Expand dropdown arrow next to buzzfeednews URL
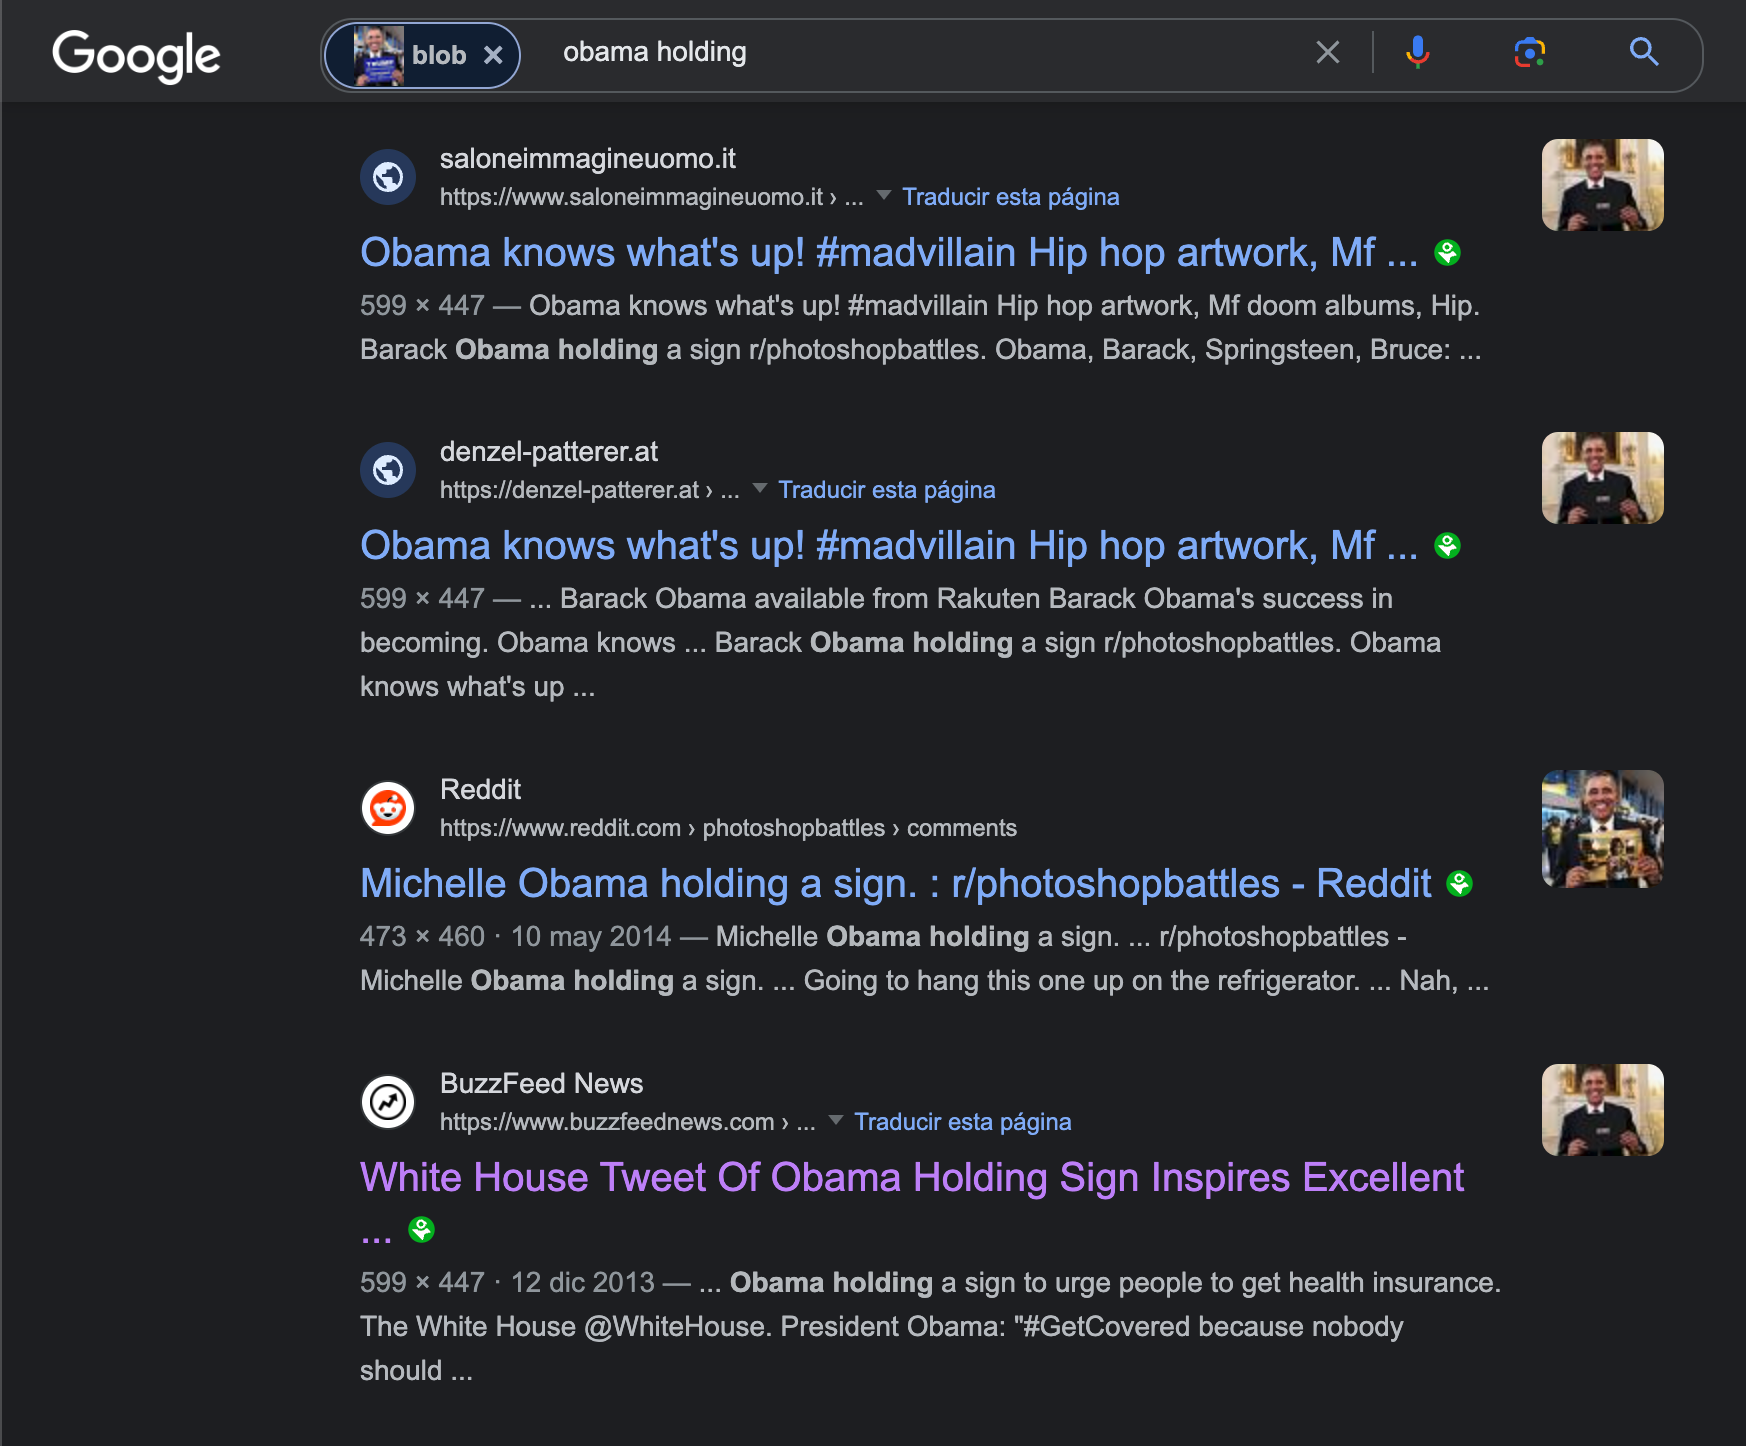The image size is (1746, 1446). (x=836, y=1120)
